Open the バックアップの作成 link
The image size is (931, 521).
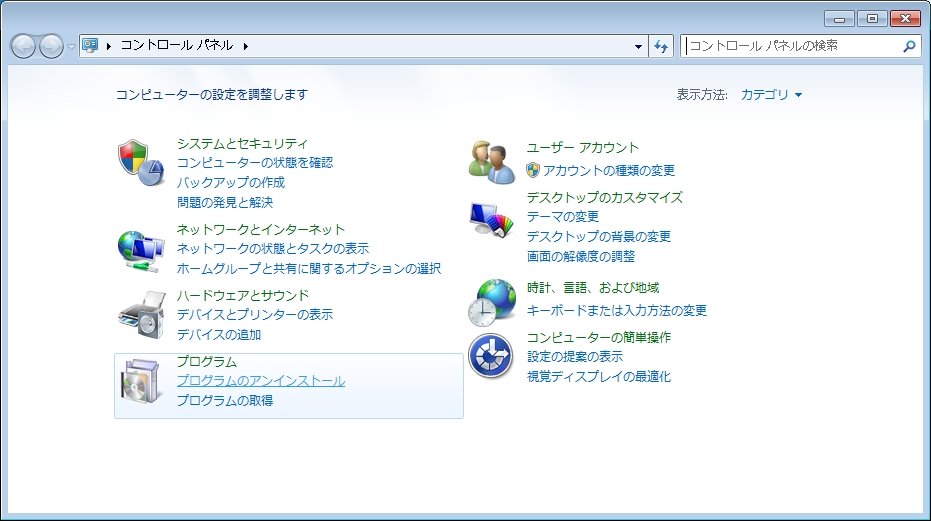pyautogui.click(x=230, y=182)
